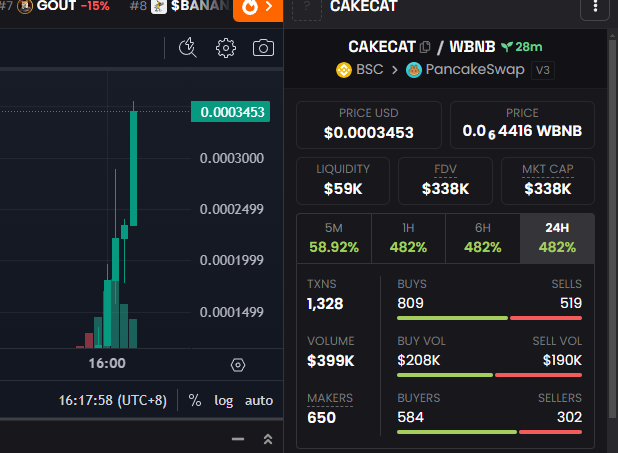
Task: Click the BUY VOL value $208K
Action: [x=419, y=360]
